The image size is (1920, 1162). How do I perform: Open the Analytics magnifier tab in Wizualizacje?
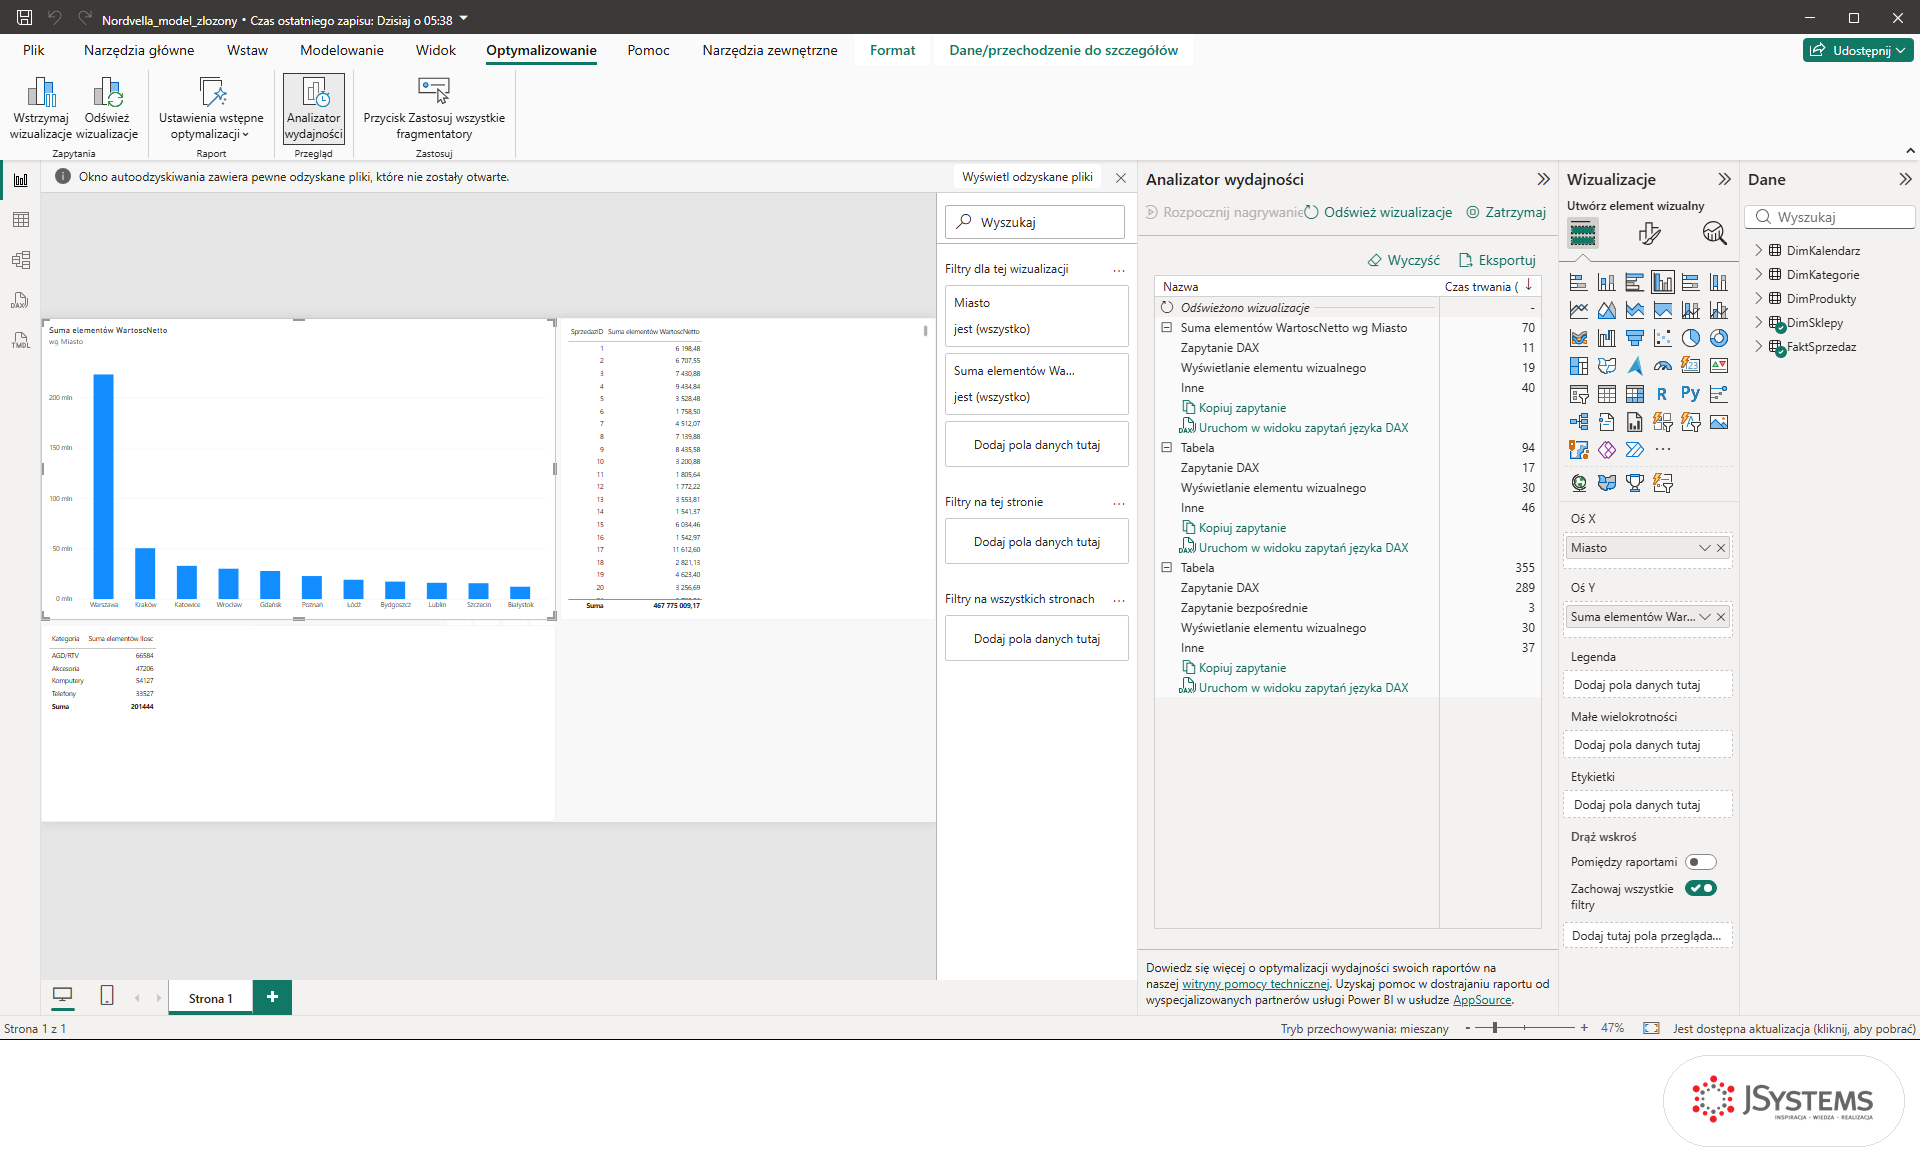point(1714,234)
